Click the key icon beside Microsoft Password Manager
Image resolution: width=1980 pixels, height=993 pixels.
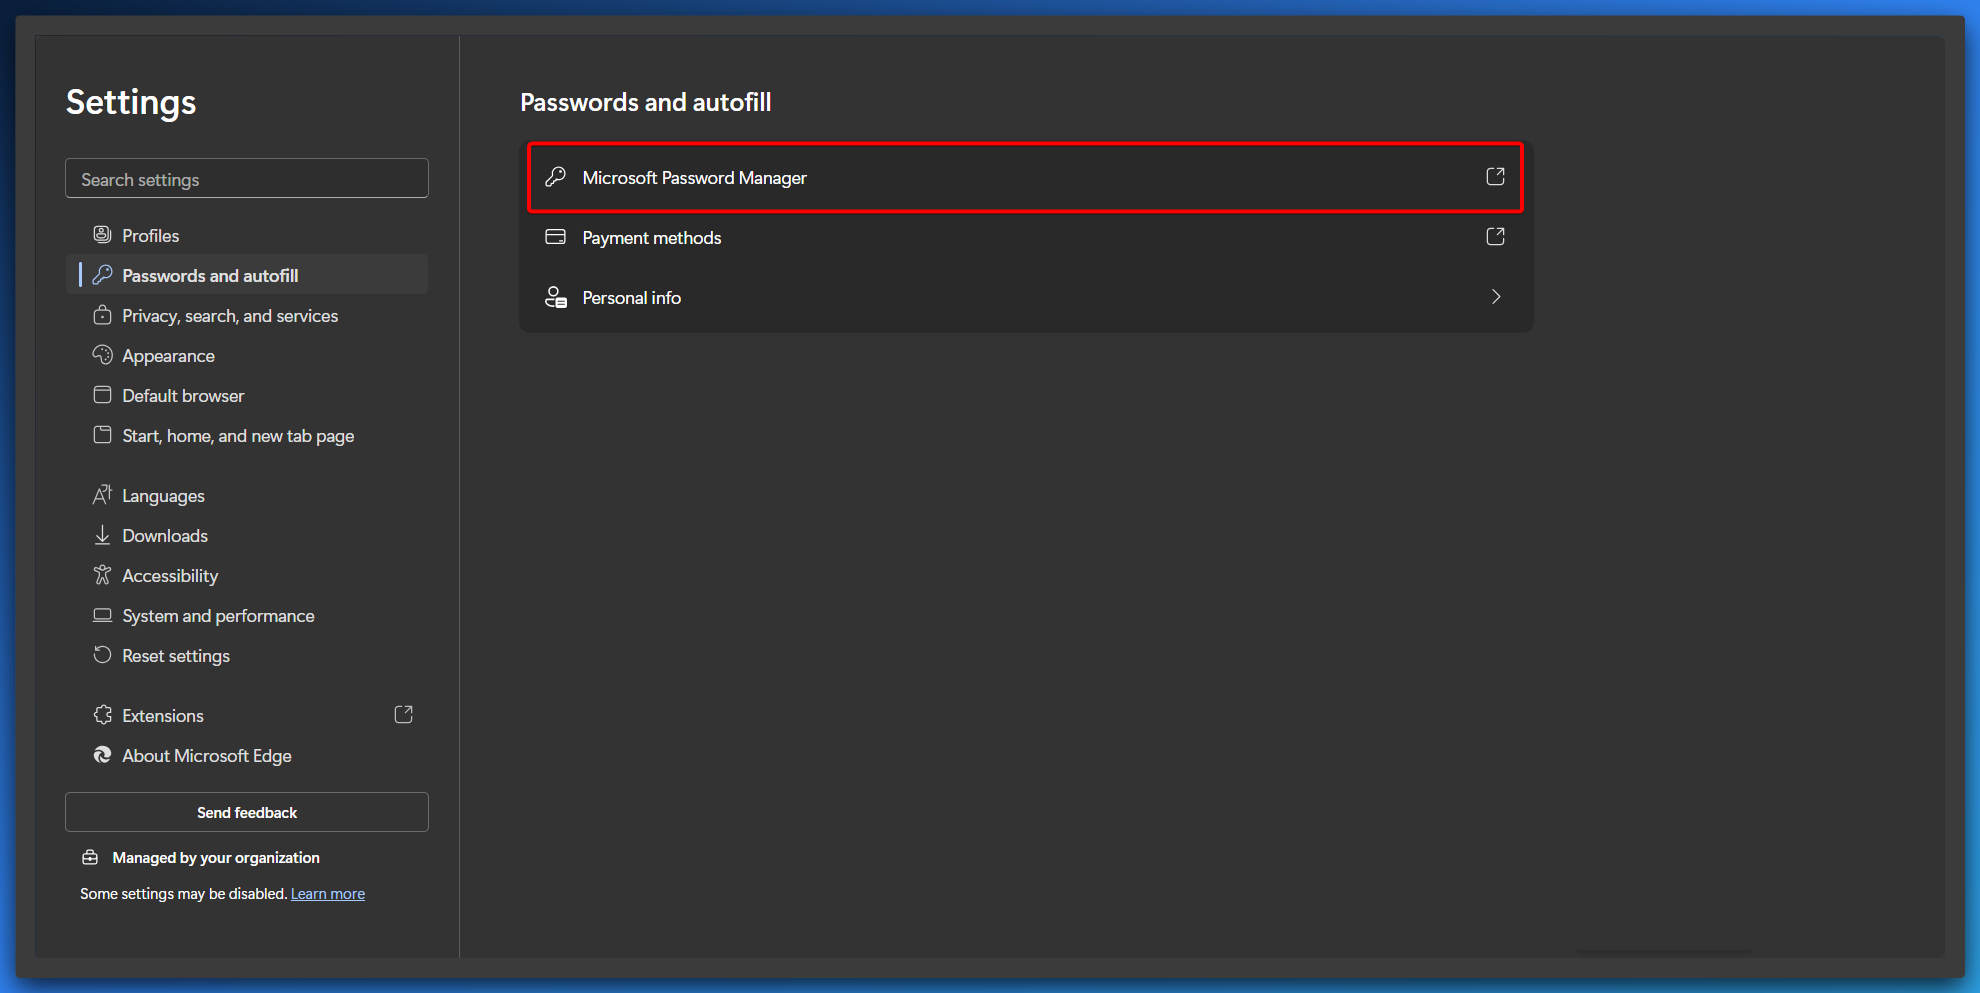556,177
